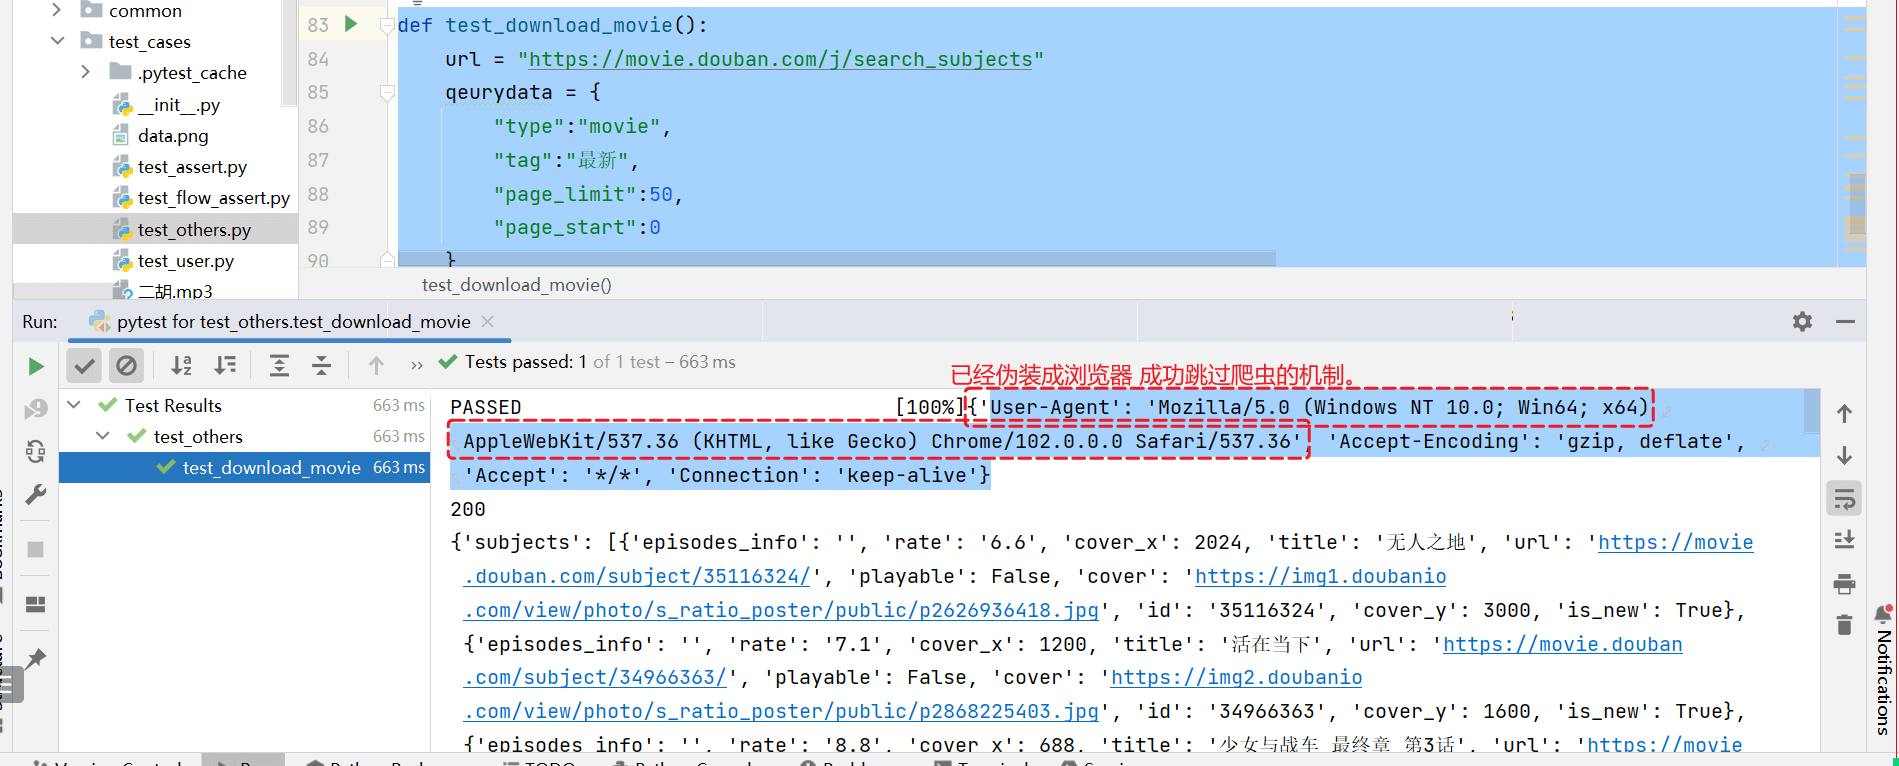
Task: Open the douban search_subjects URL in code
Action: click(780, 59)
